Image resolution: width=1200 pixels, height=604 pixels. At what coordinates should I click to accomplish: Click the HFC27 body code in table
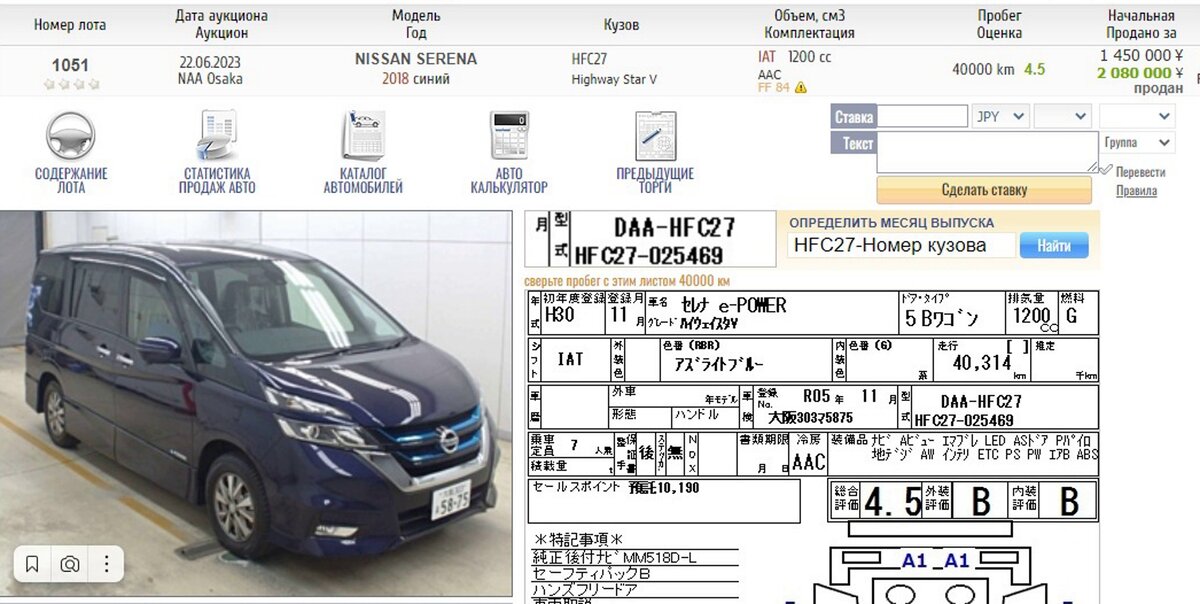pyautogui.click(x=589, y=60)
